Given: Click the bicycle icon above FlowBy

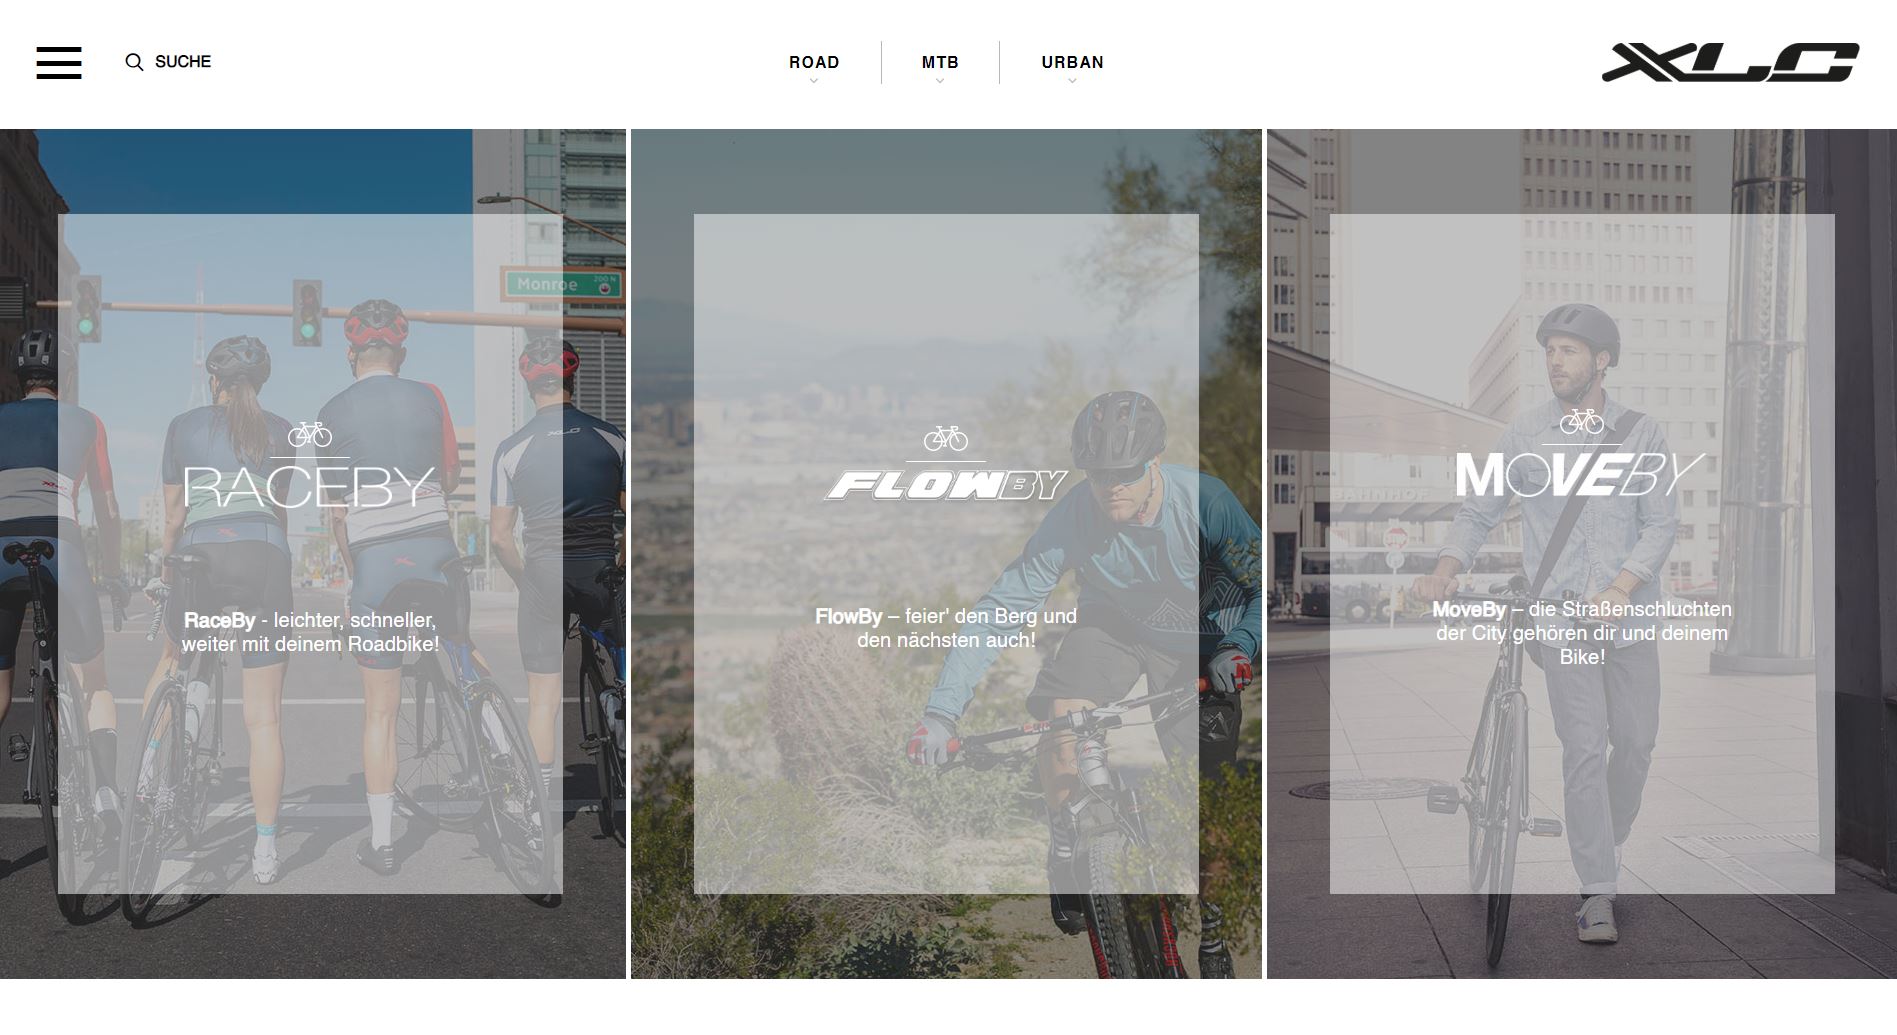Looking at the screenshot, I should click(946, 438).
